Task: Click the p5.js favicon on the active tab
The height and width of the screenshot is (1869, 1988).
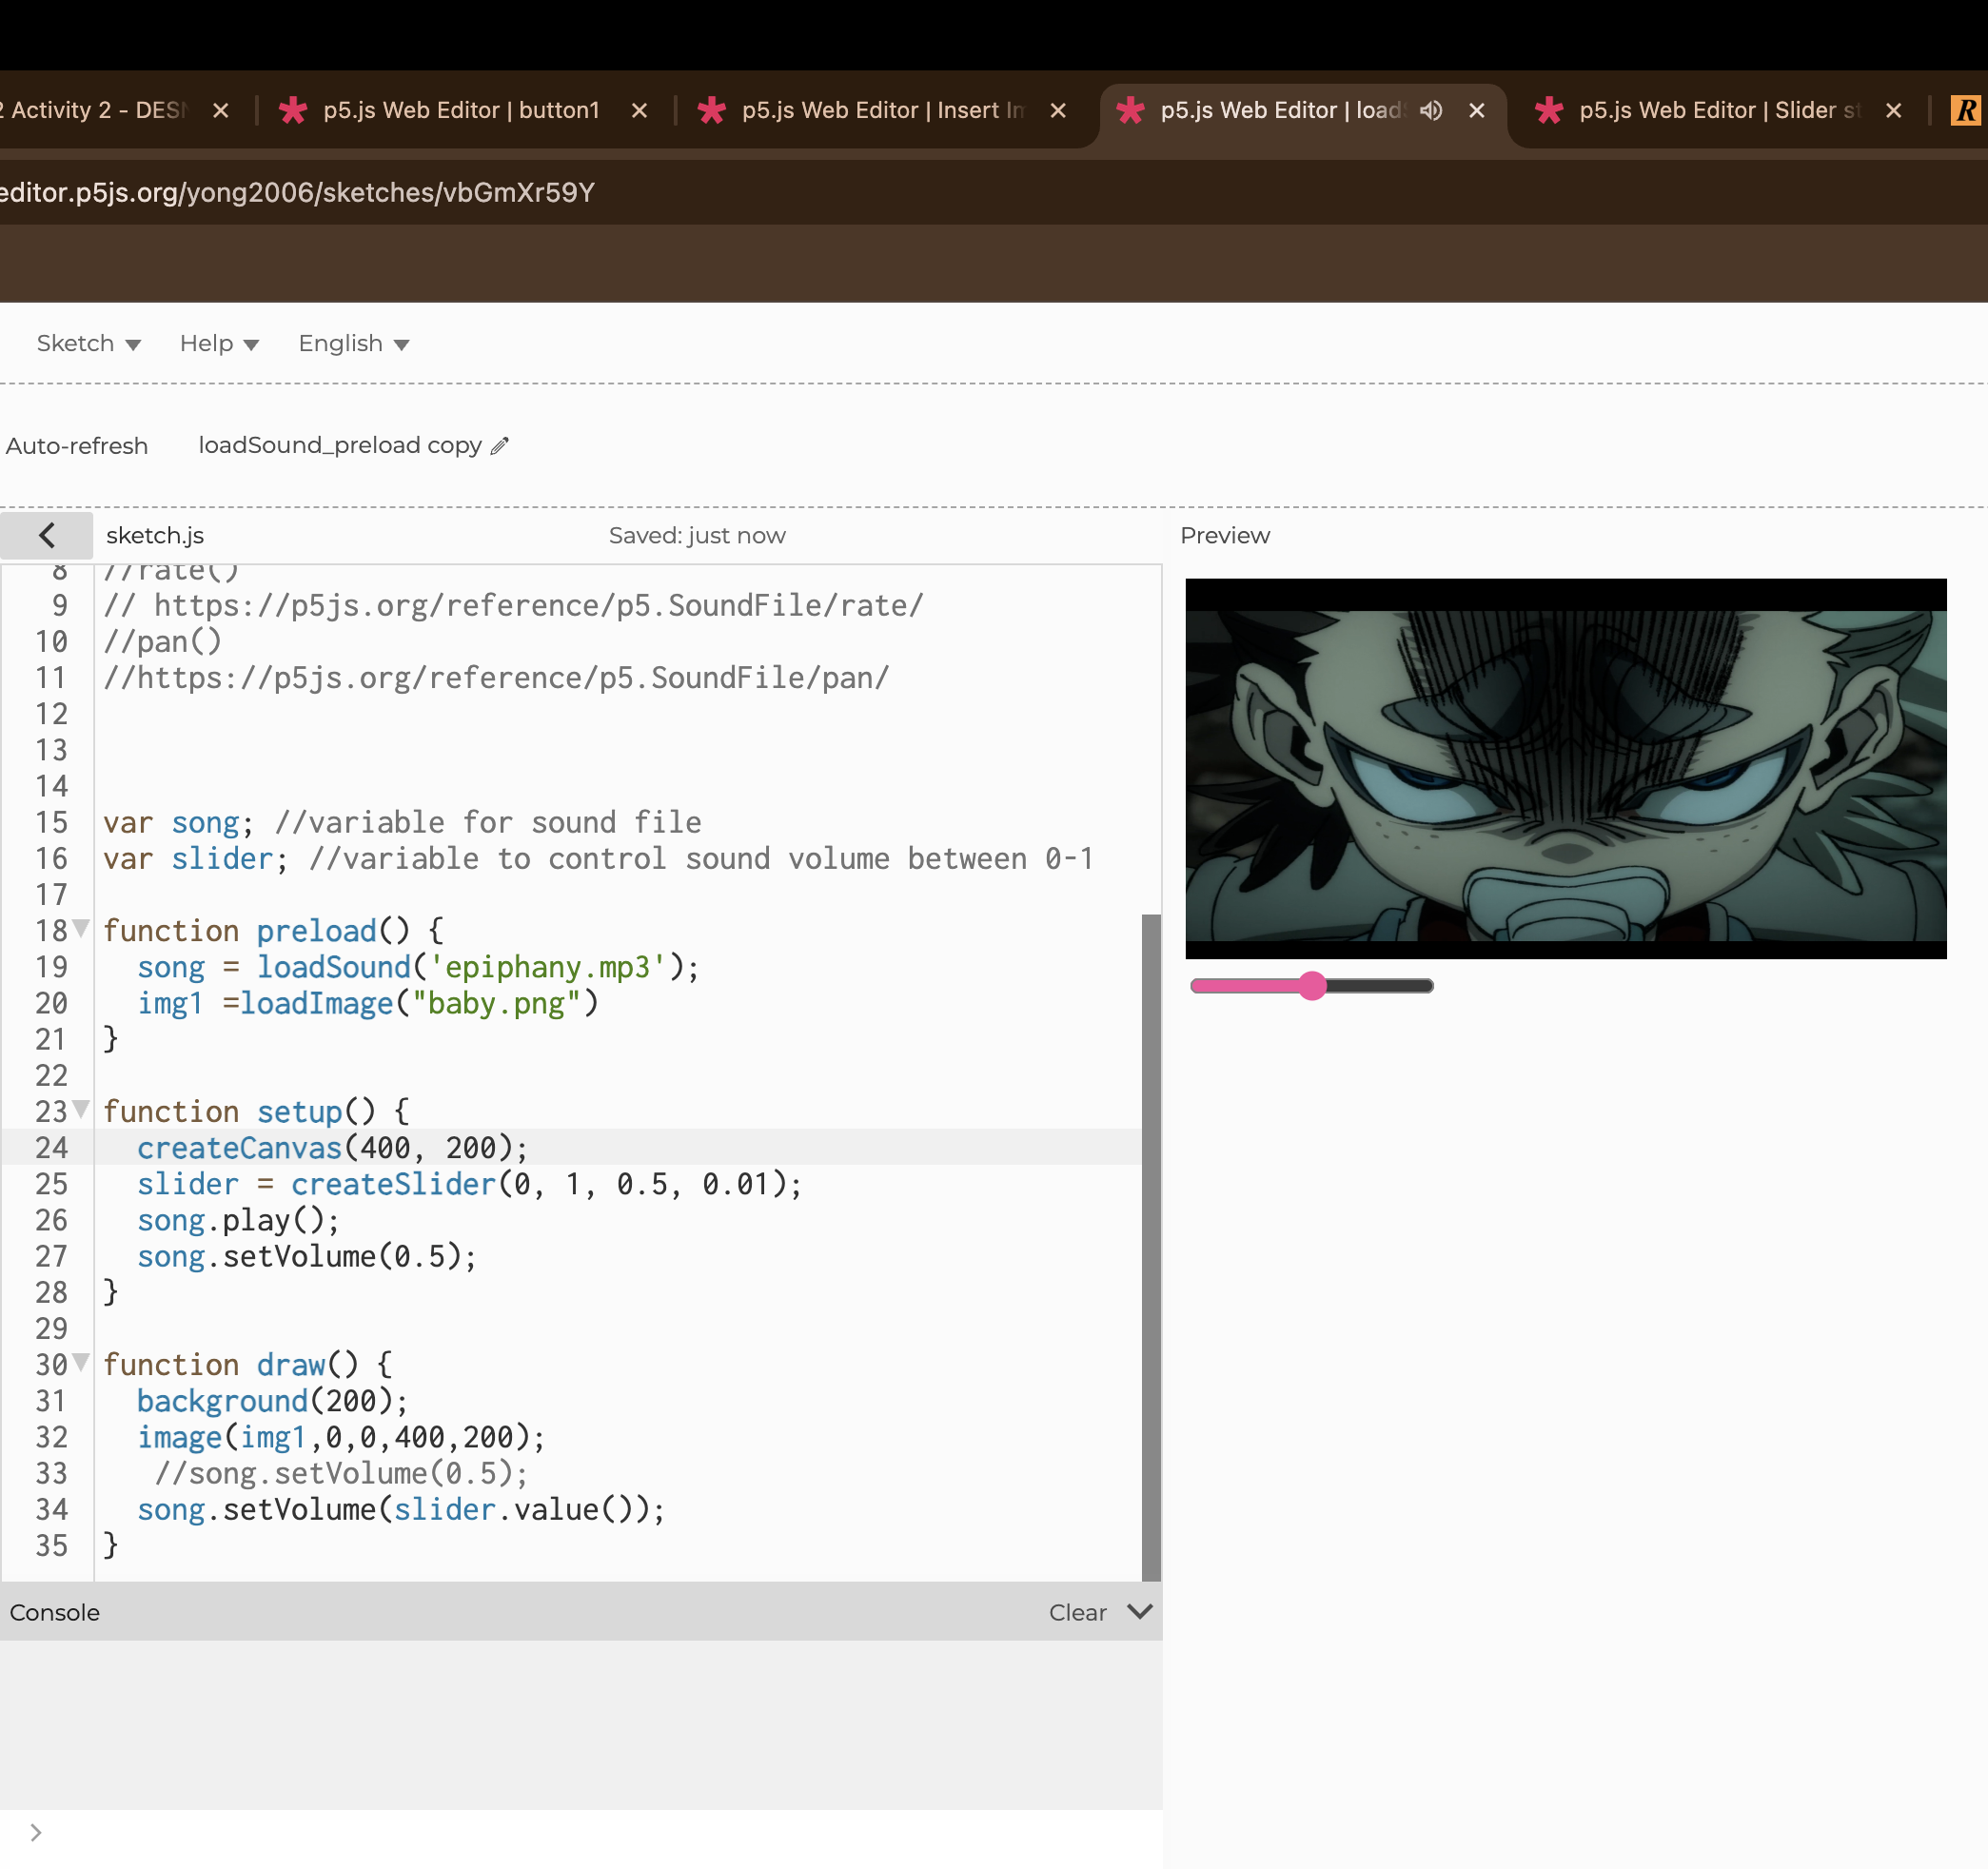Action: click(x=1130, y=110)
